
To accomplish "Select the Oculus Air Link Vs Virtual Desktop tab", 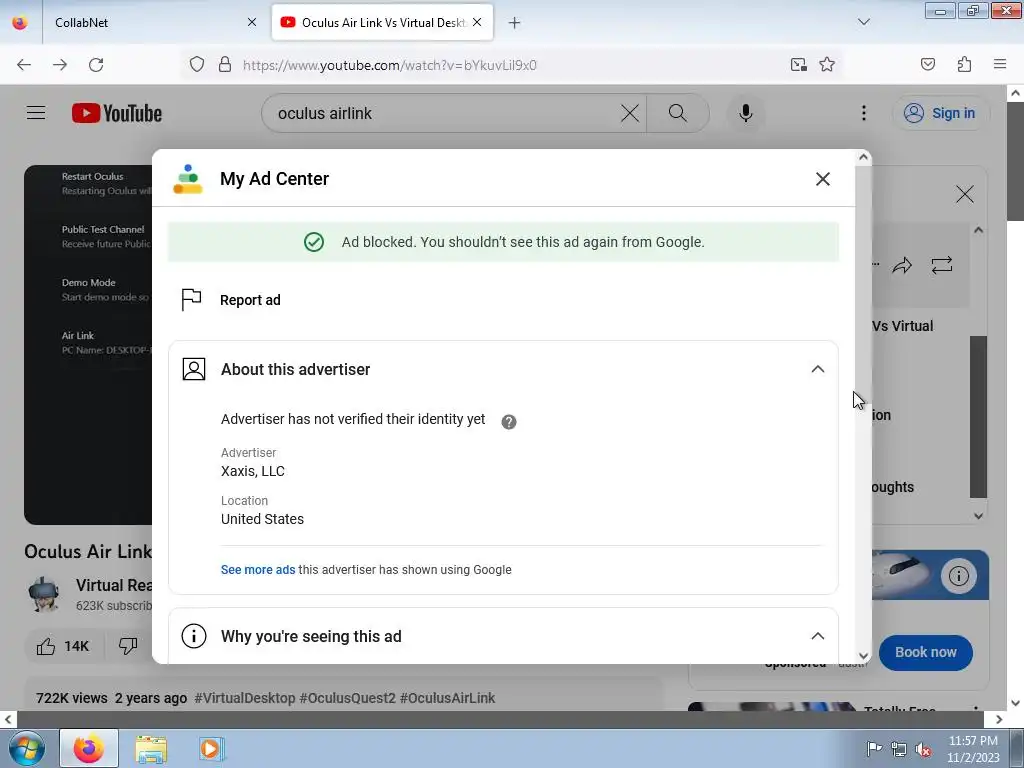I will (383, 22).
